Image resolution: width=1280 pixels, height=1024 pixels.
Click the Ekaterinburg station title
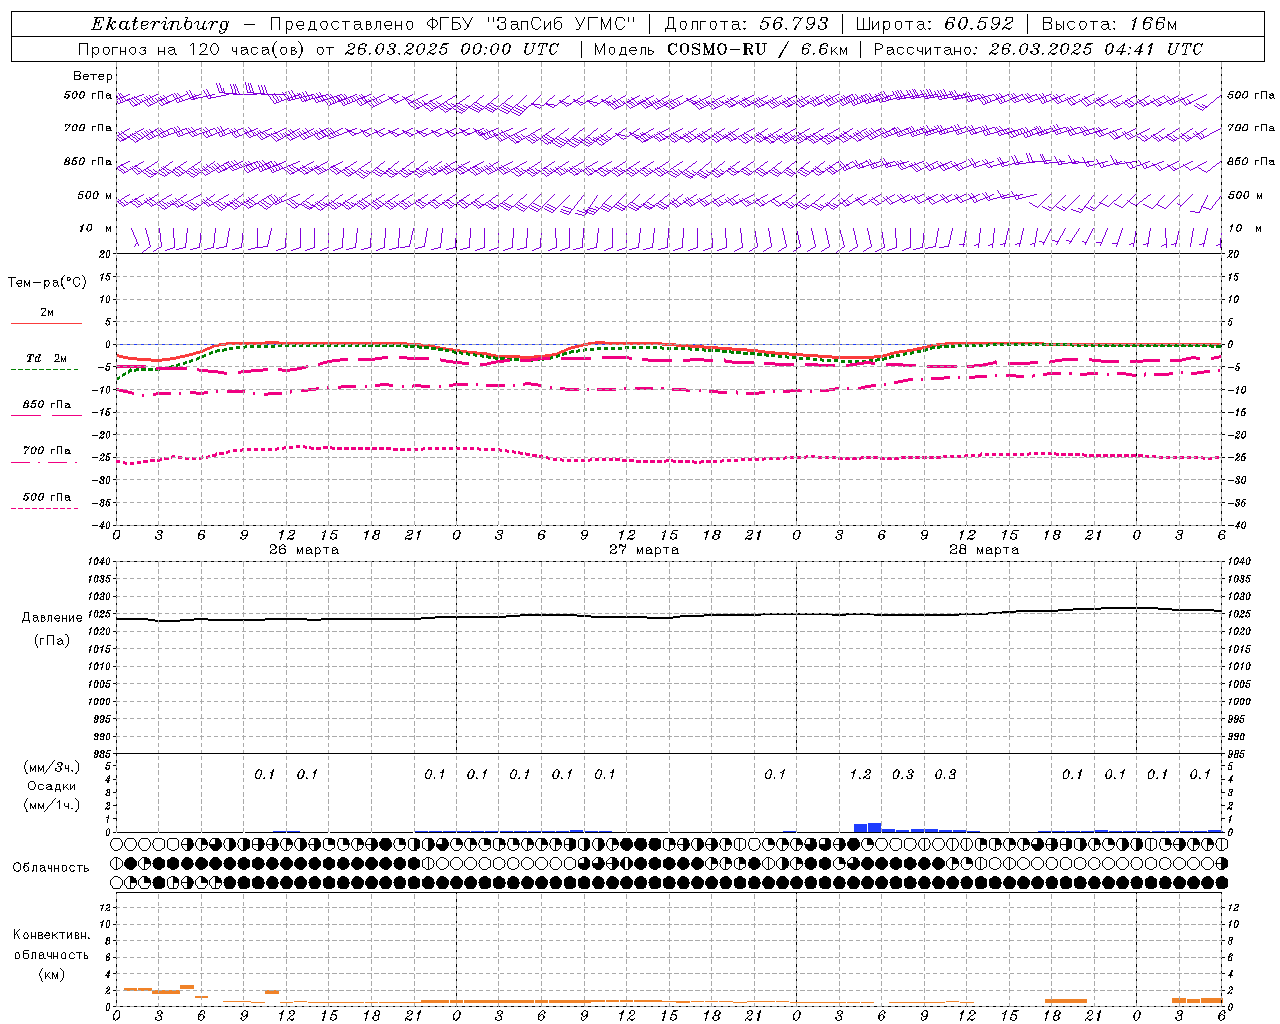point(160,24)
